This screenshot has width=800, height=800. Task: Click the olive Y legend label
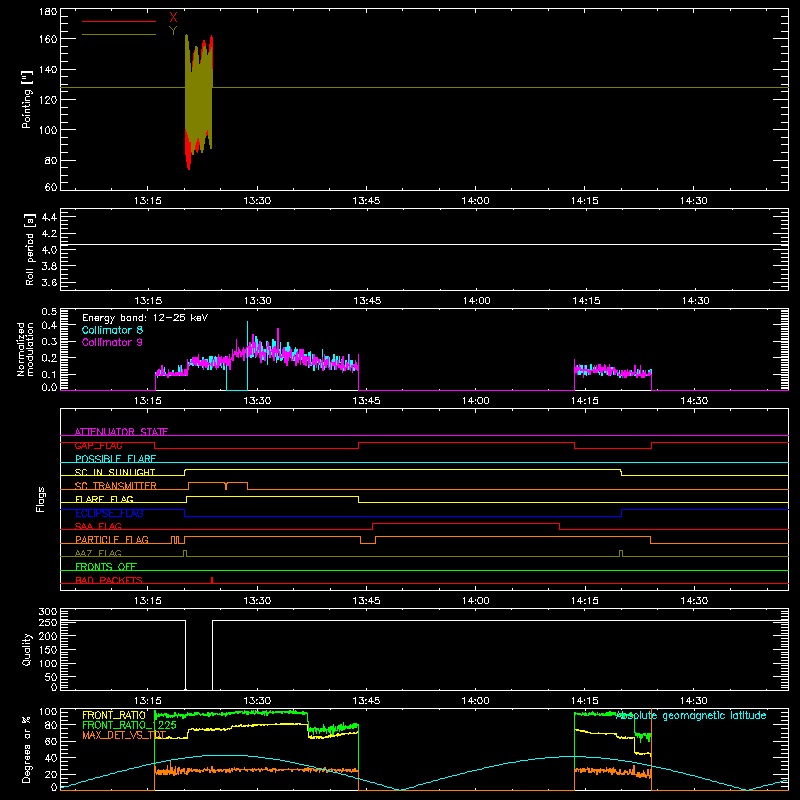[x=173, y=31]
